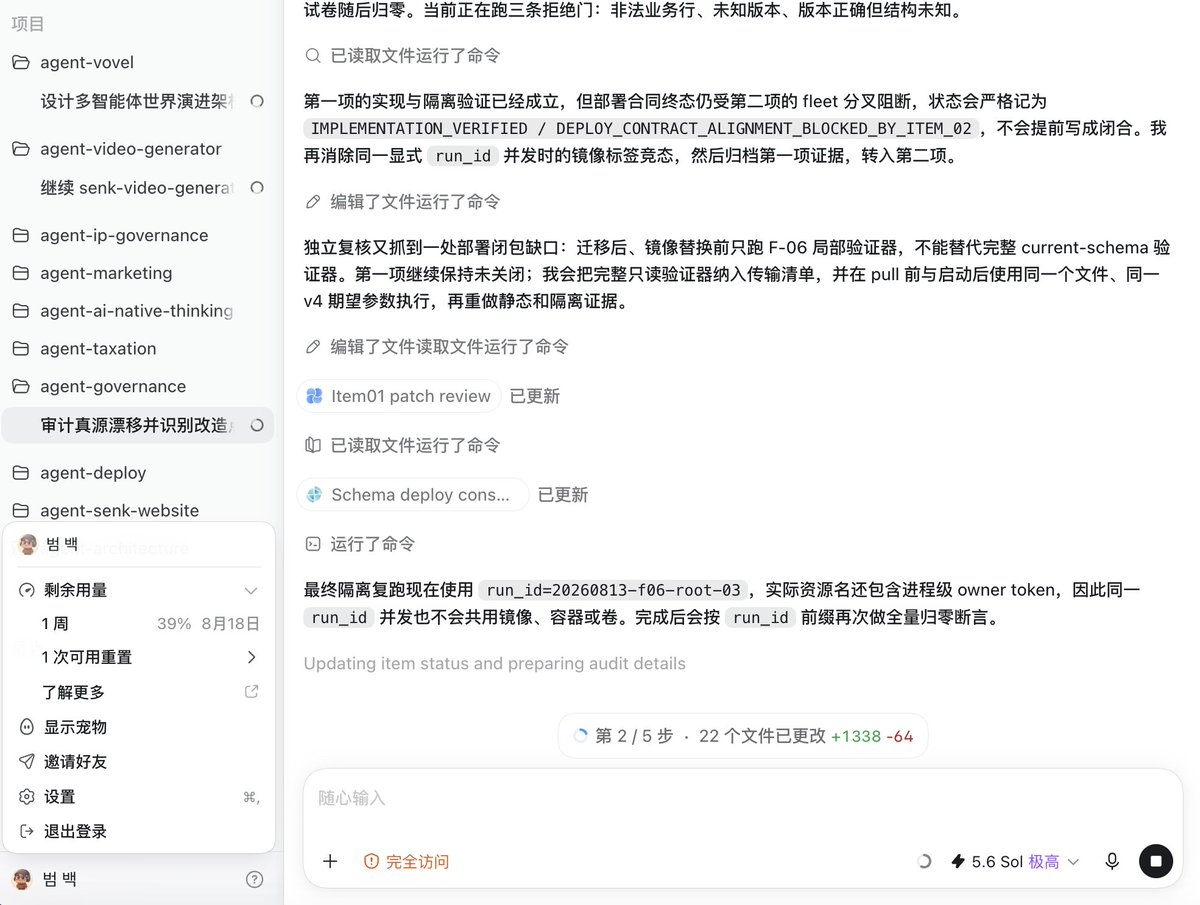Click the folder icon beside agent-senk-website
Viewport: 1200px width, 905px height.
pos(20,511)
